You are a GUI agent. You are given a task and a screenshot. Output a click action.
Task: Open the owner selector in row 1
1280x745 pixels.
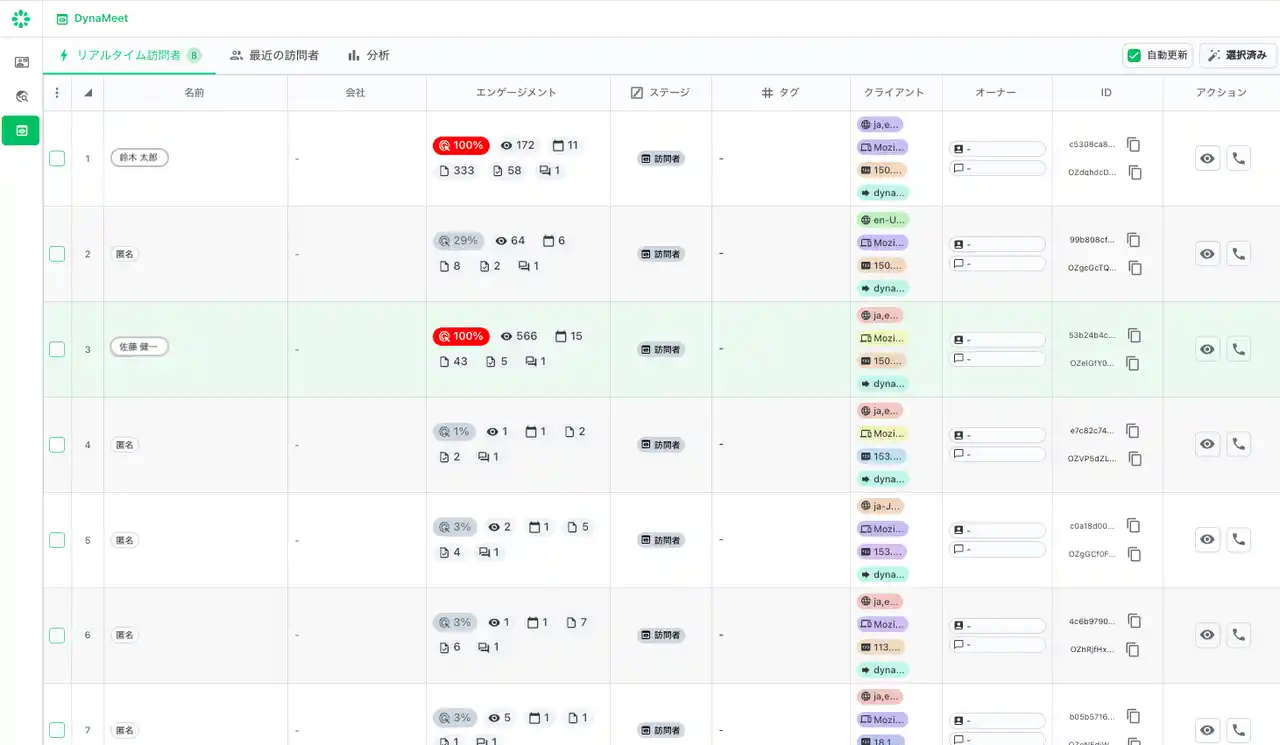pos(997,149)
